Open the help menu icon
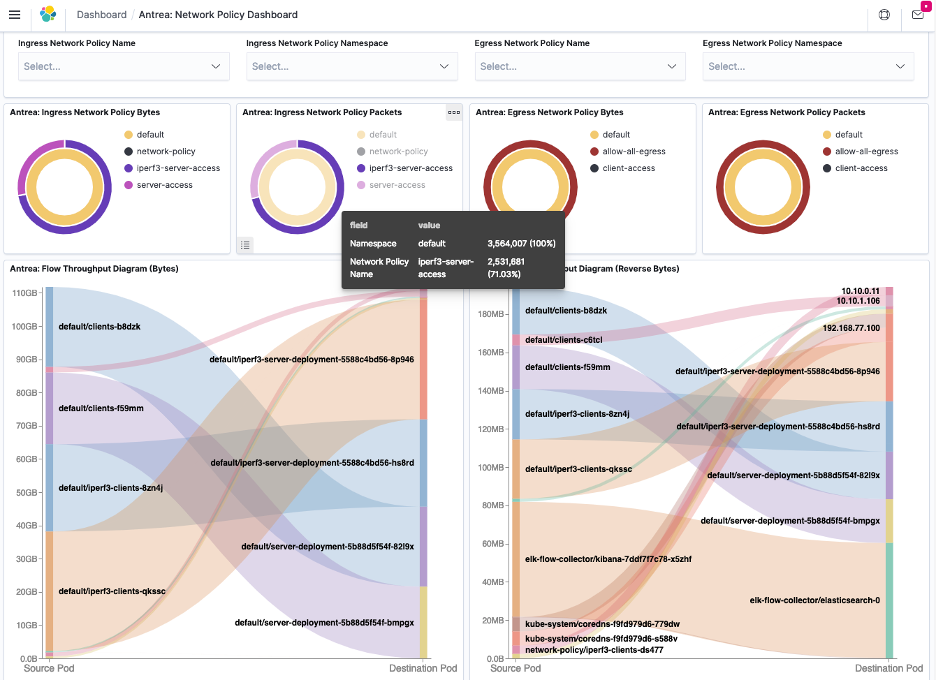This screenshot has width=936, height=680. [x=883, y=15]
